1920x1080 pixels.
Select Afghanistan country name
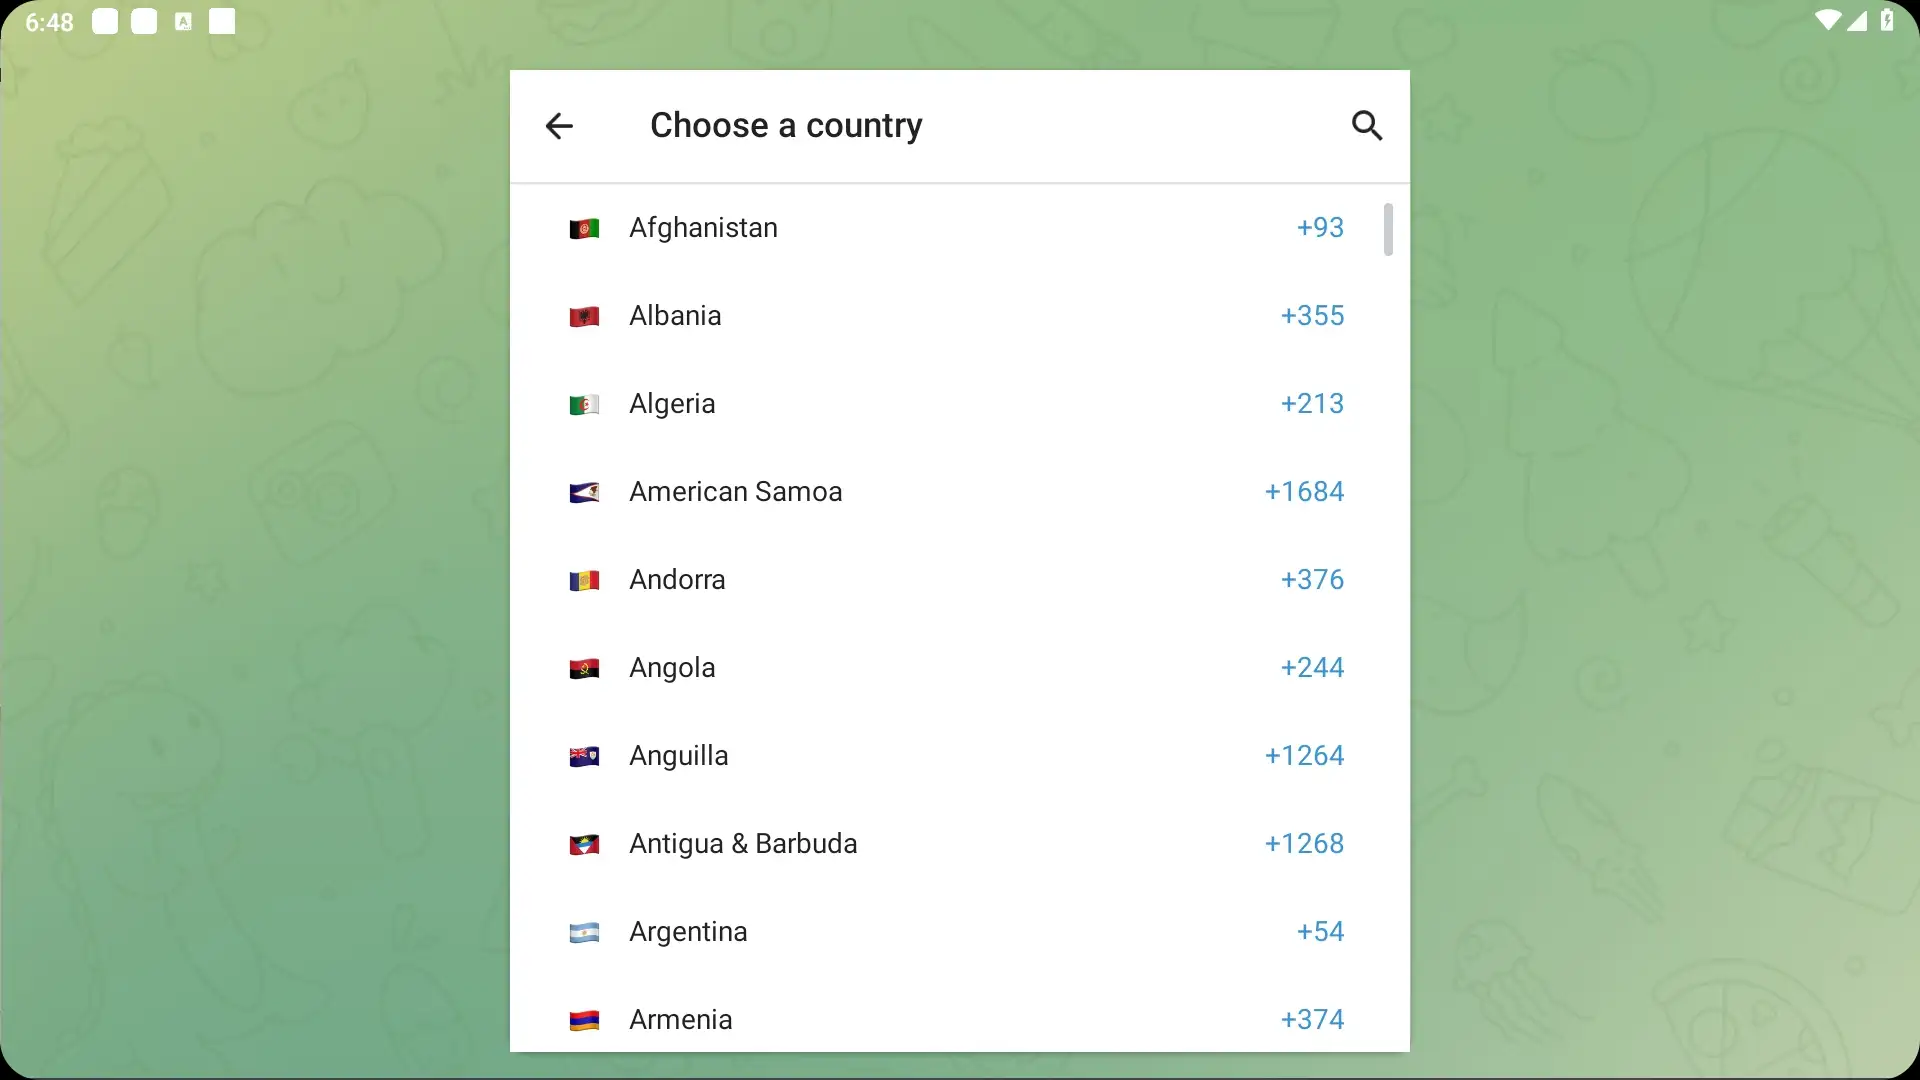click(703, 228)
